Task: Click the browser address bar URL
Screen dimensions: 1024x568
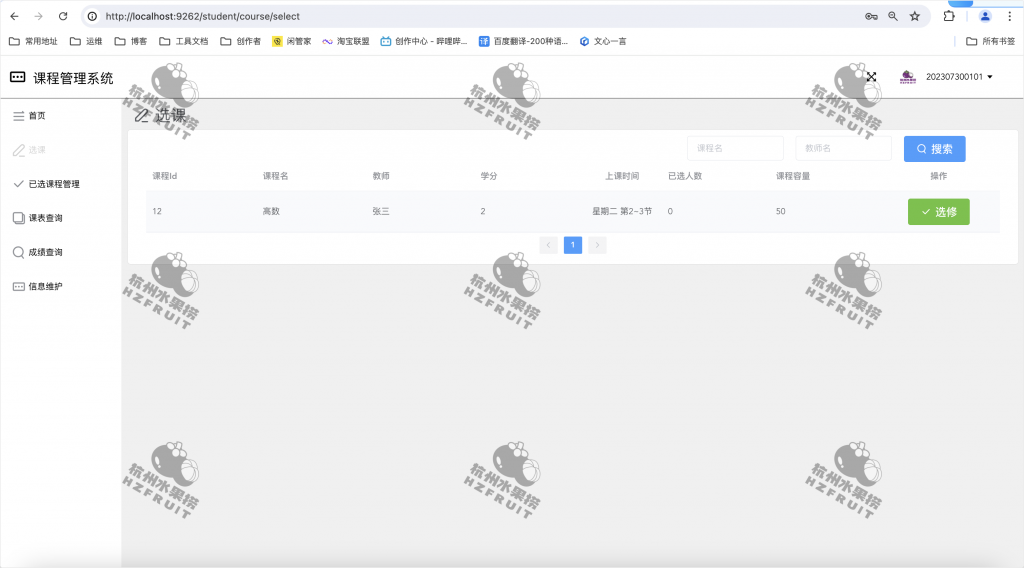Action: click(x=202, y=16)
